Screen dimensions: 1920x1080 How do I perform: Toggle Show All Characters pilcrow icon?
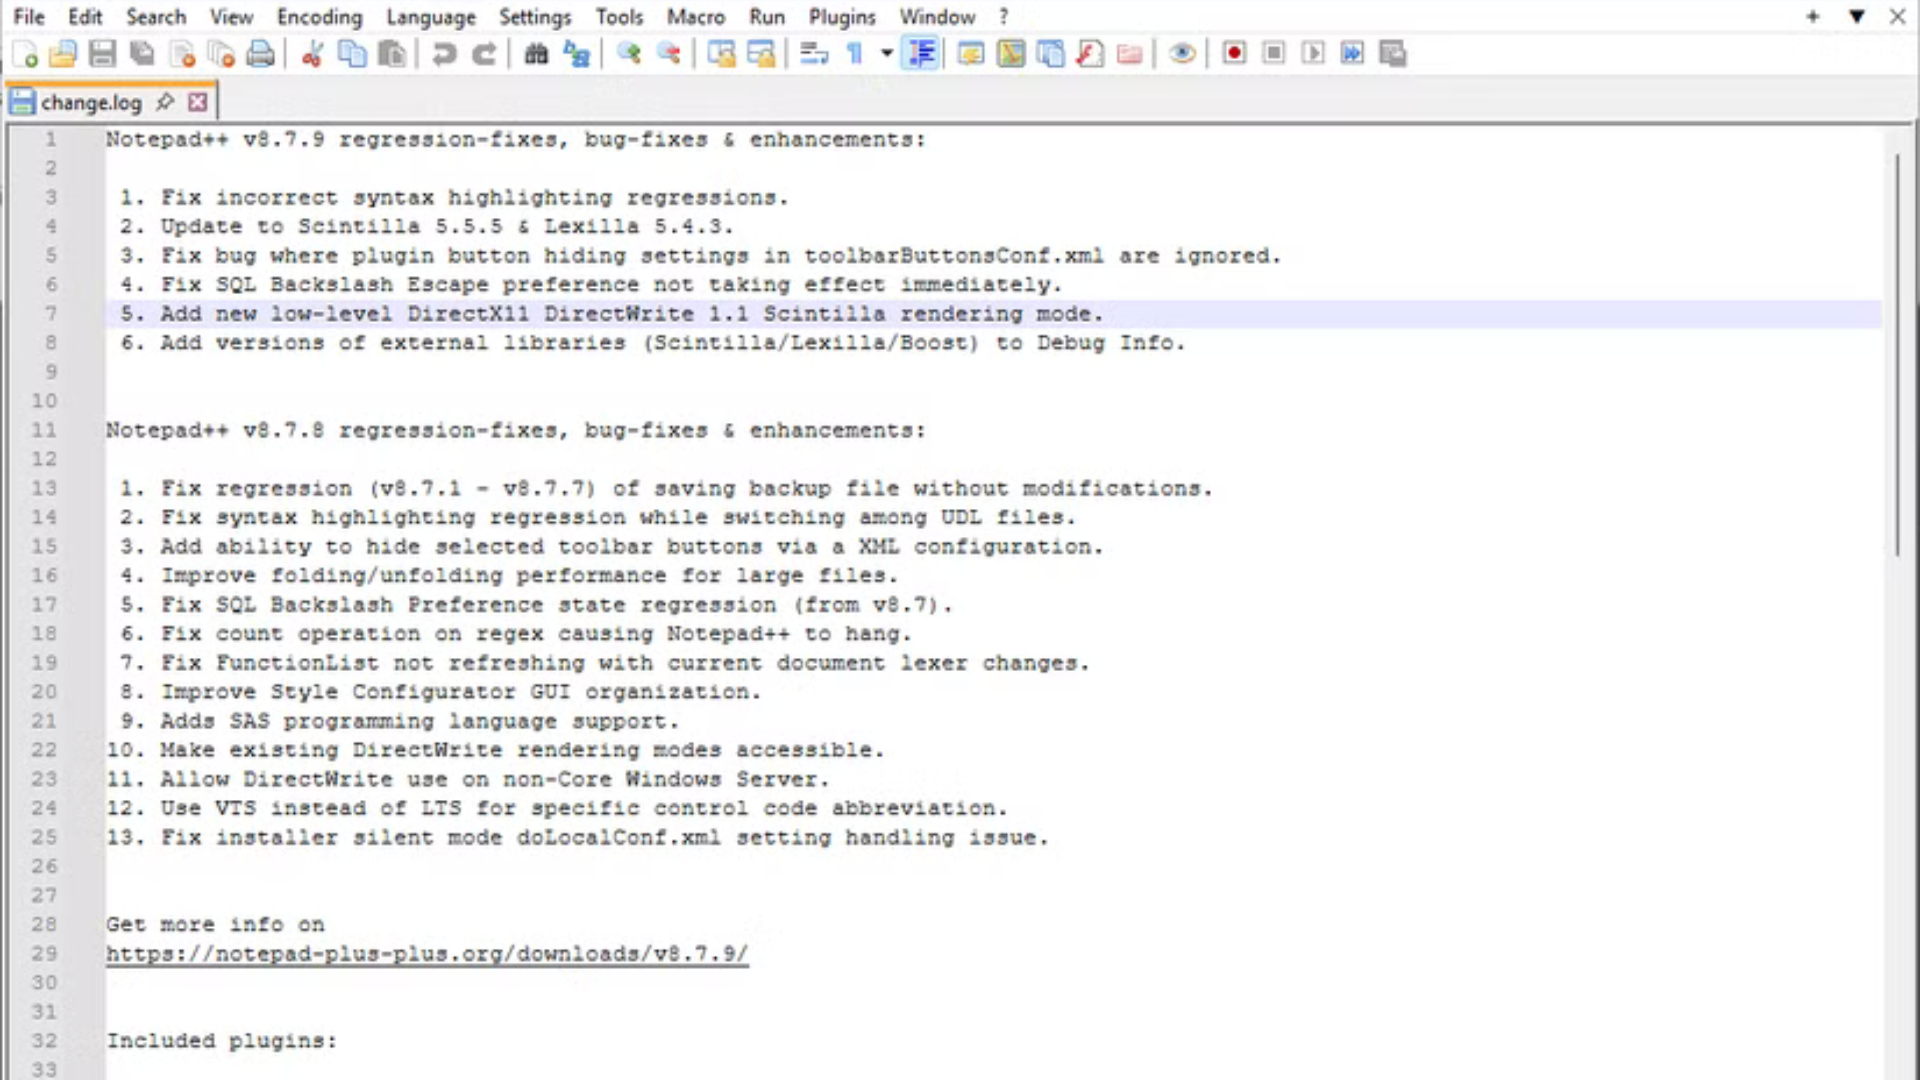855,54
